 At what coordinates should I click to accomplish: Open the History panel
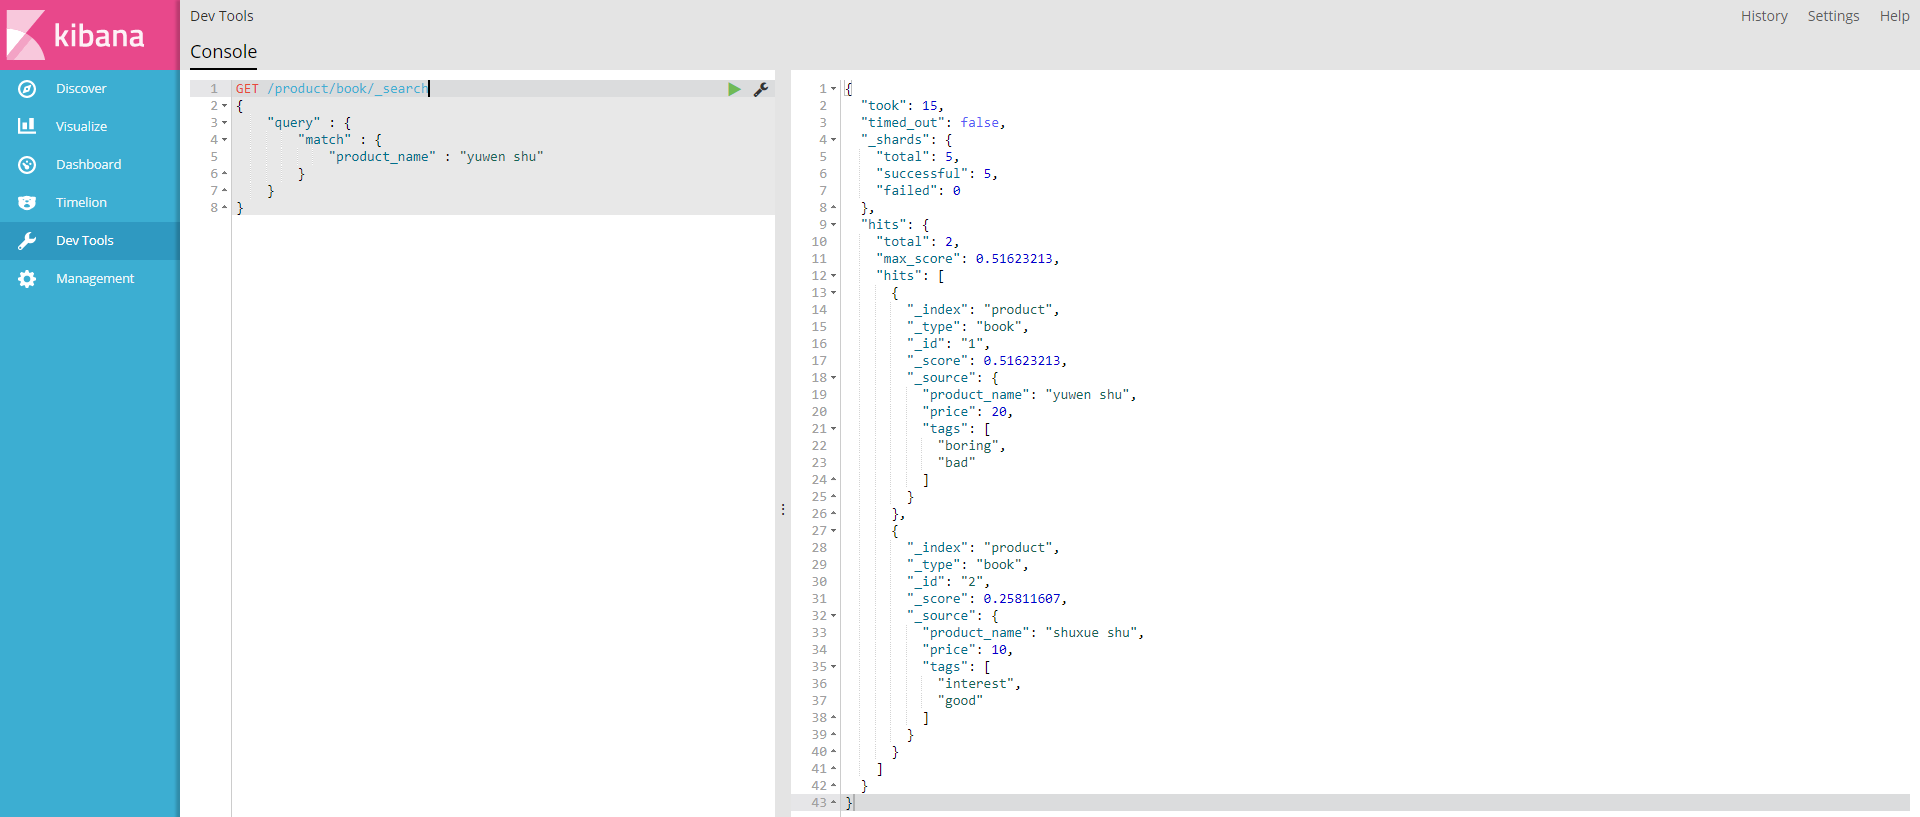coord(1764,16)
